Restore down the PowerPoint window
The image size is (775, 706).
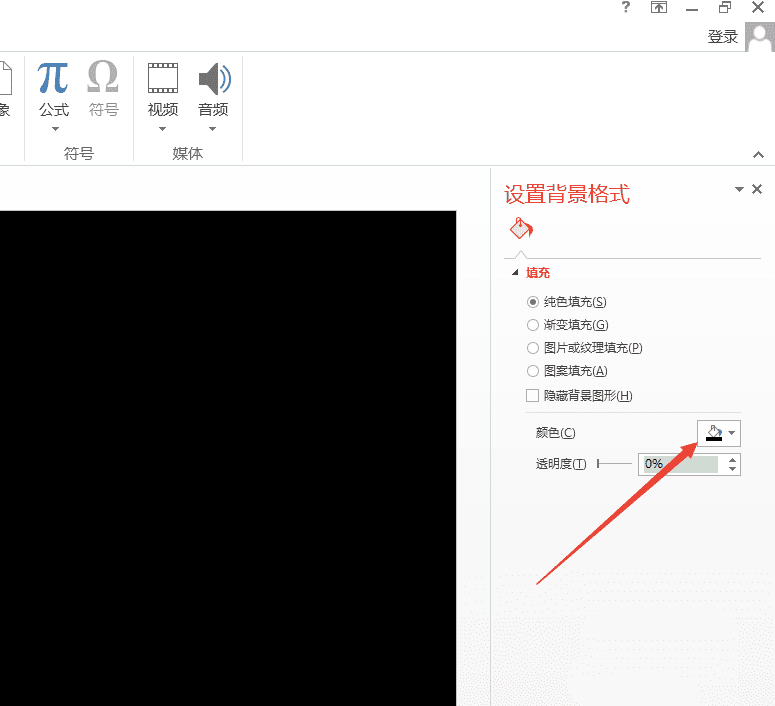pyautogui.click(x=725, y=7)
